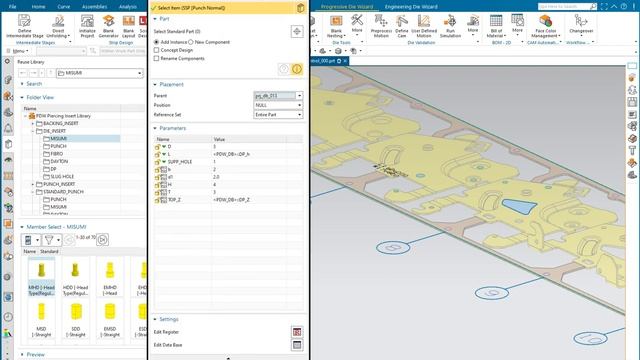Open the Define Cam tool

(402, 21)
